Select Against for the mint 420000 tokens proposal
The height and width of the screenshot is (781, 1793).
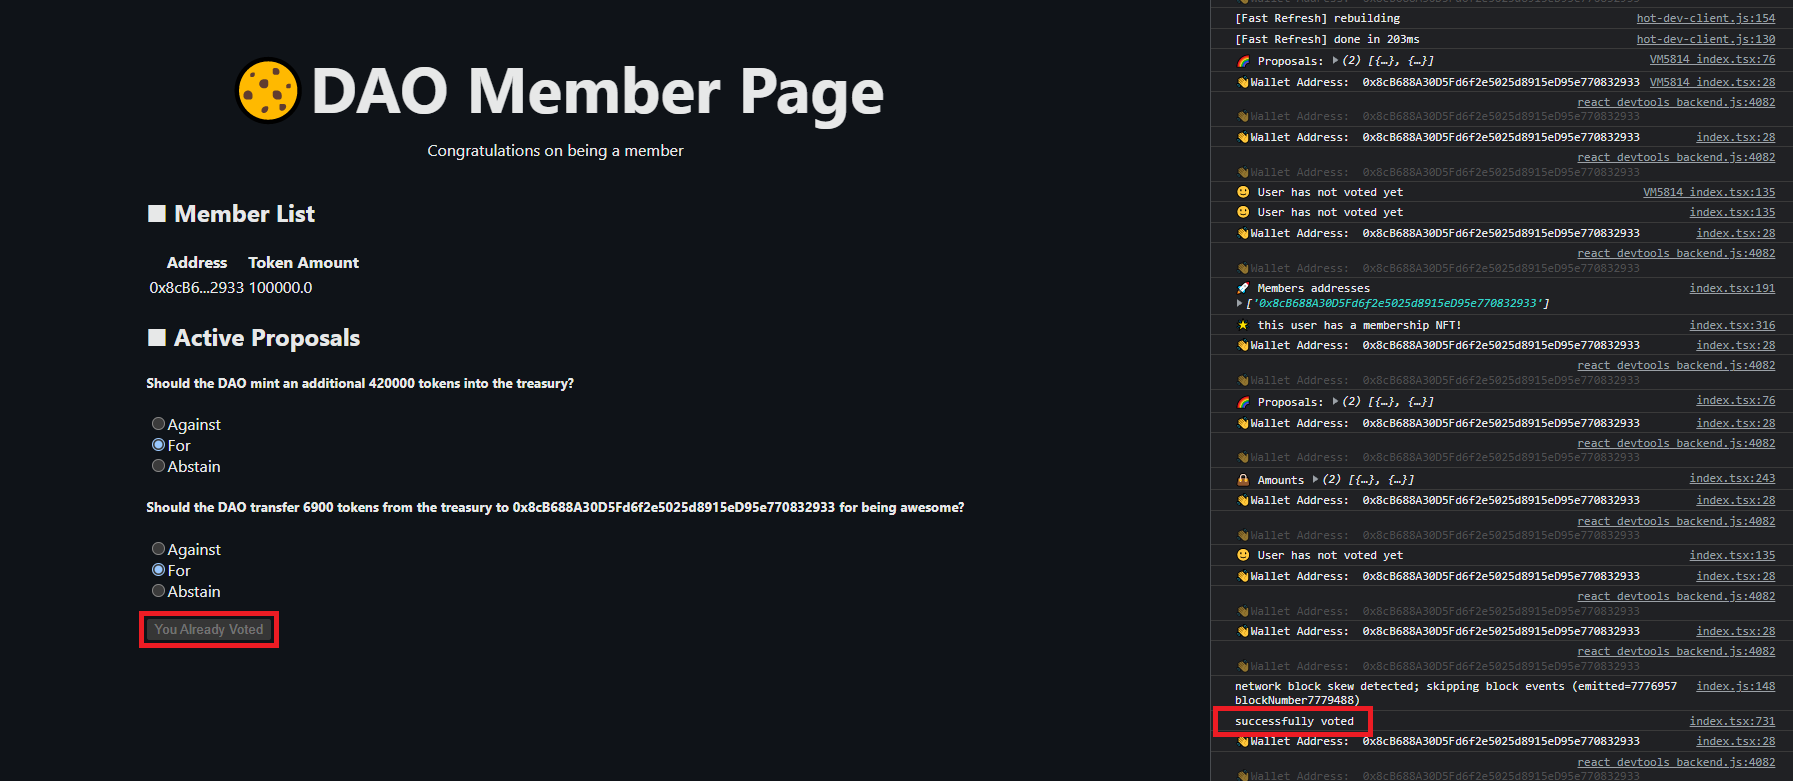coord(158,424)
